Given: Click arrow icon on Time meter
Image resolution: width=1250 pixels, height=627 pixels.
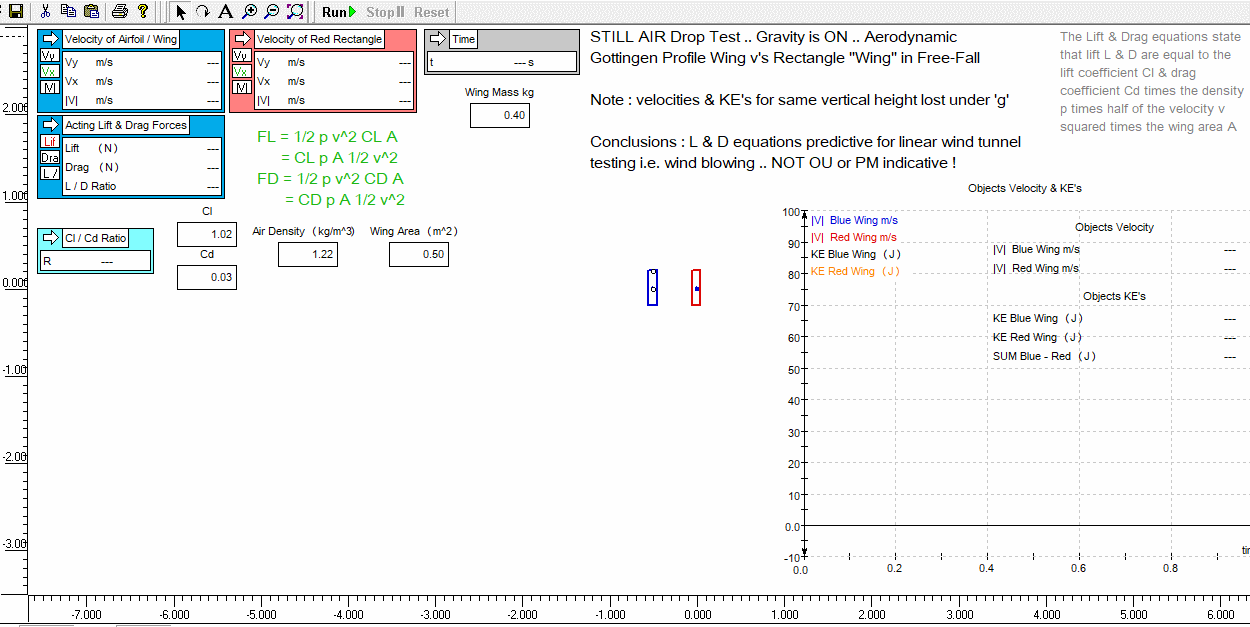Looking at the screenshot, I should [x=437, y=39].
